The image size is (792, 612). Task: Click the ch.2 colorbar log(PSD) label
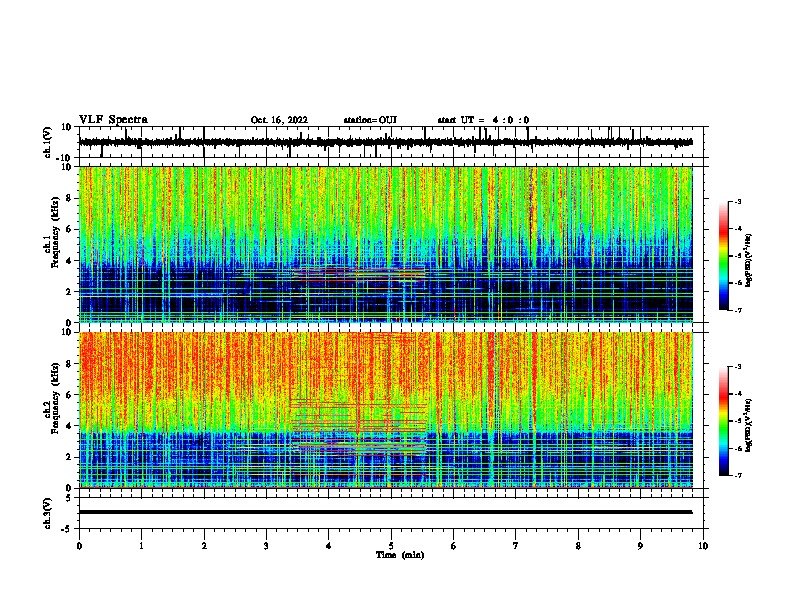pyautogui.click(x=749, y=425)
